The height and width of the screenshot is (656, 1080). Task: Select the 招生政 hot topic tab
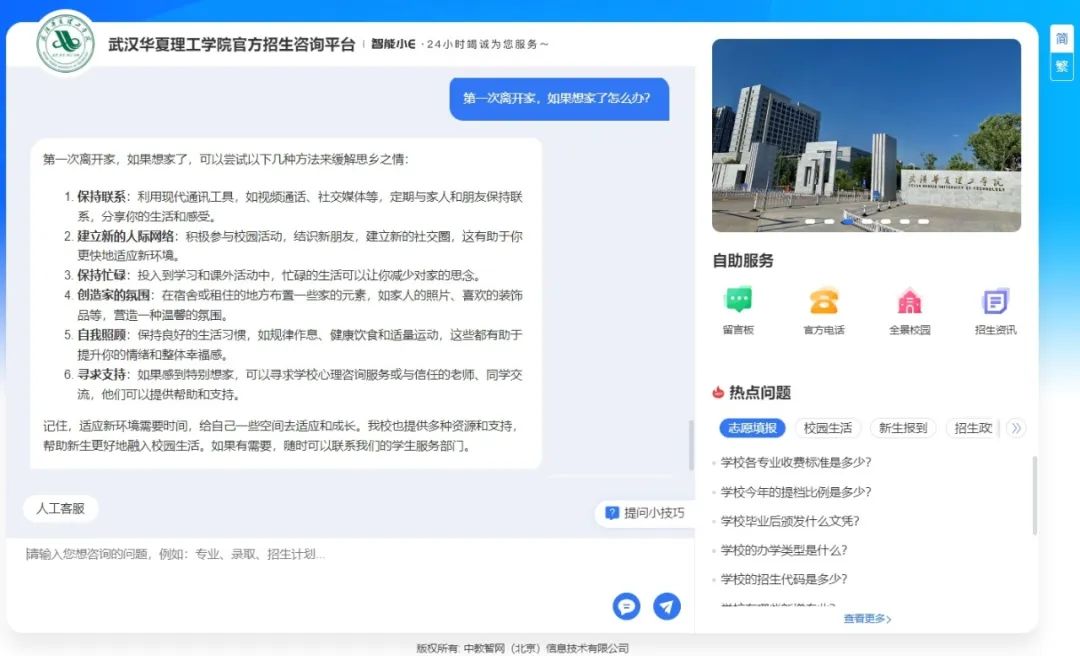973,428
